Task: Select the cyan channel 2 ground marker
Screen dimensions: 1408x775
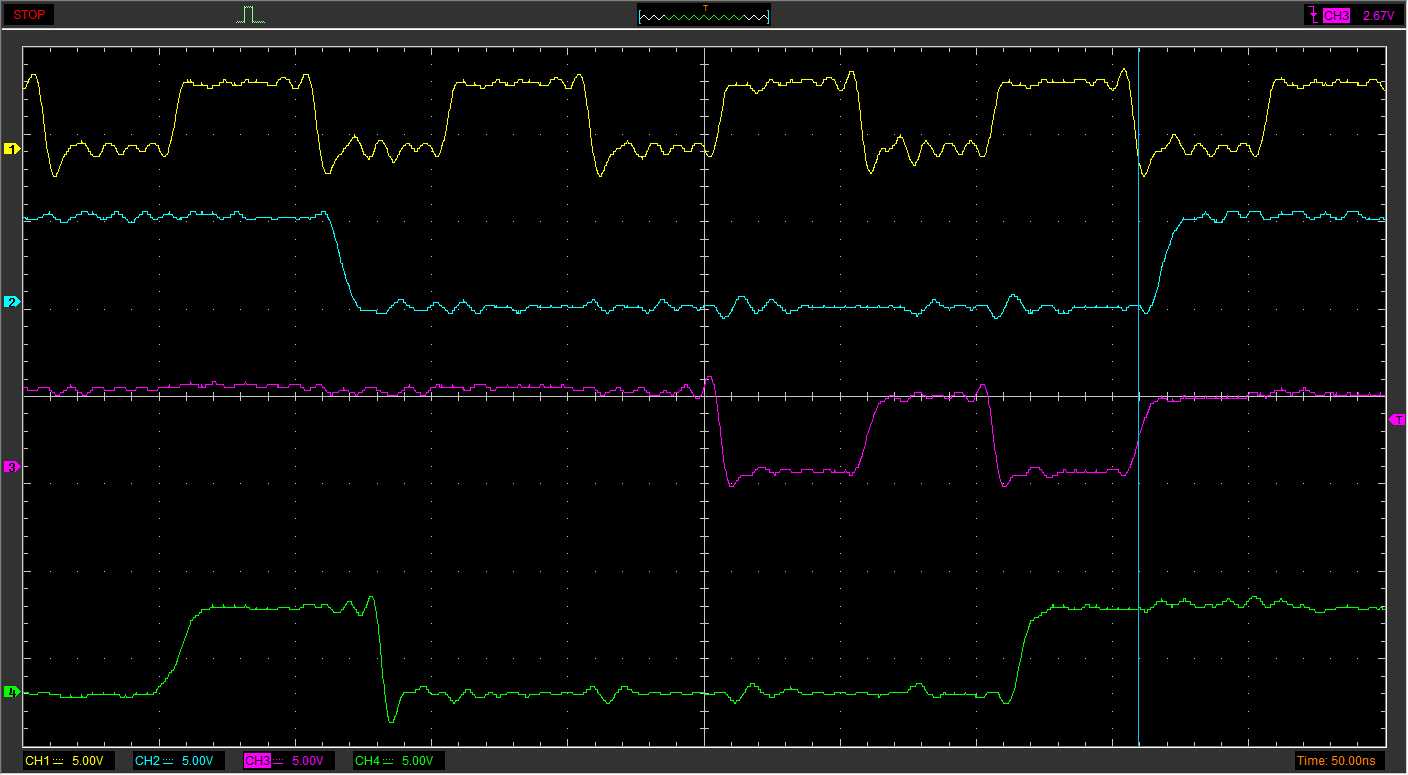Action: tap(12, 302)
